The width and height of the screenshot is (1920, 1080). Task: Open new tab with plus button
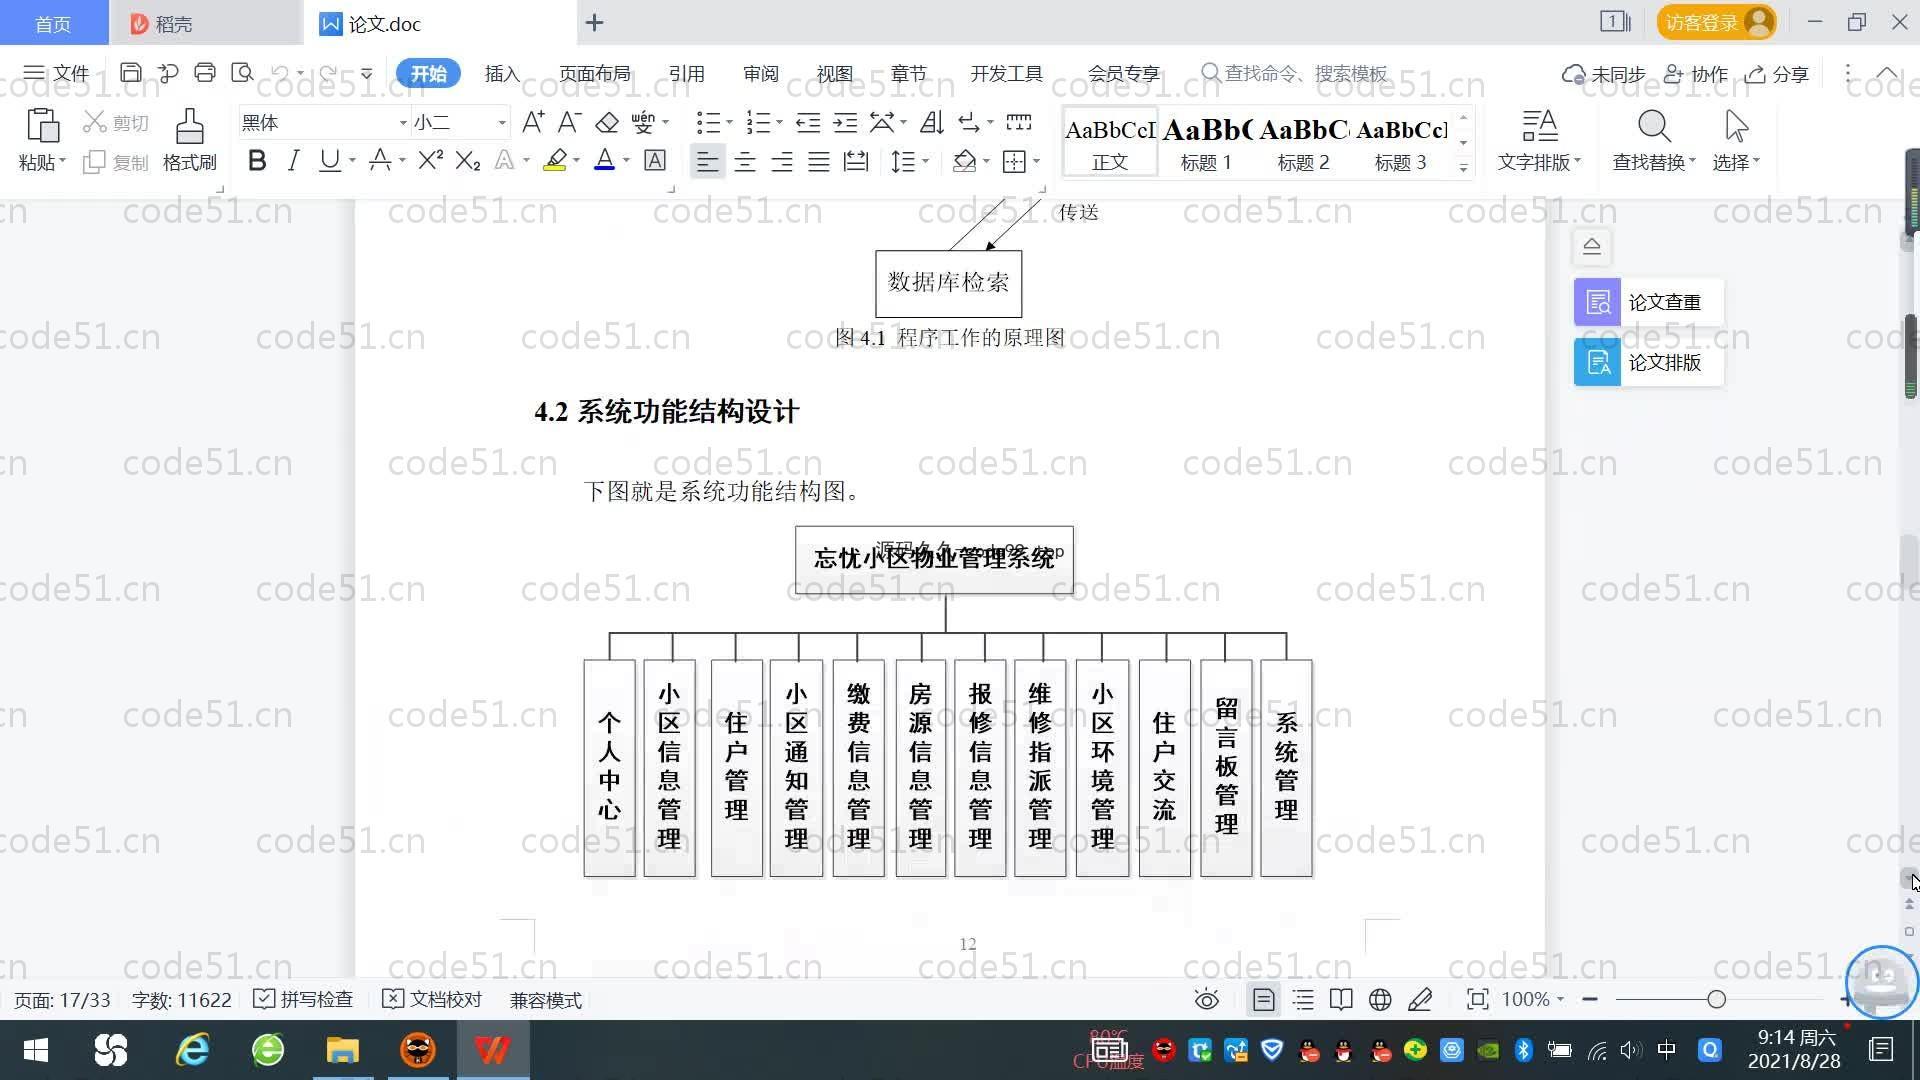[594, 22]
